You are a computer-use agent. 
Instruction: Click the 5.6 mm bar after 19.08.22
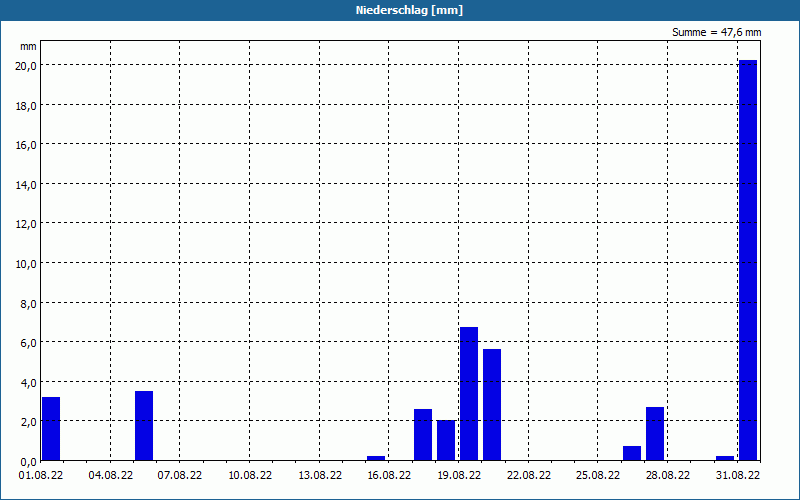click(492, 405)
